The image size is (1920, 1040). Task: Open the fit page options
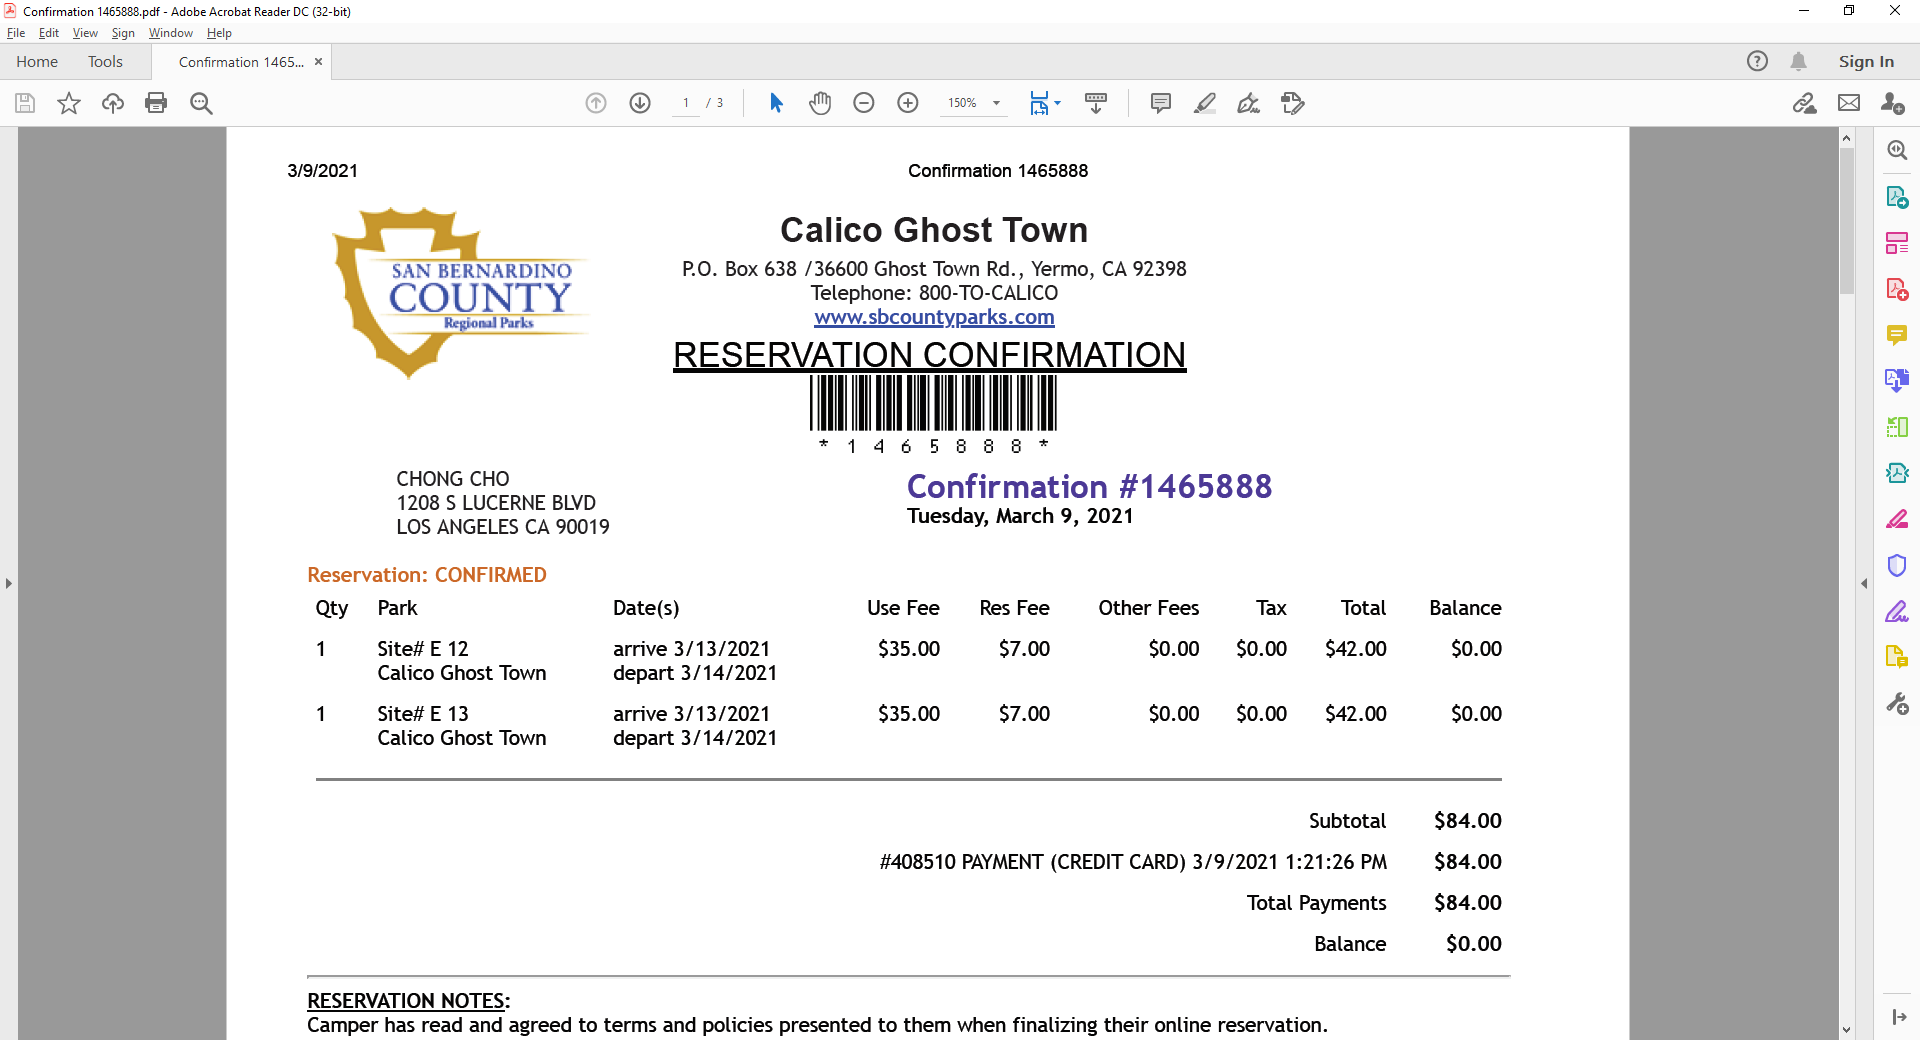point(1045,103)
